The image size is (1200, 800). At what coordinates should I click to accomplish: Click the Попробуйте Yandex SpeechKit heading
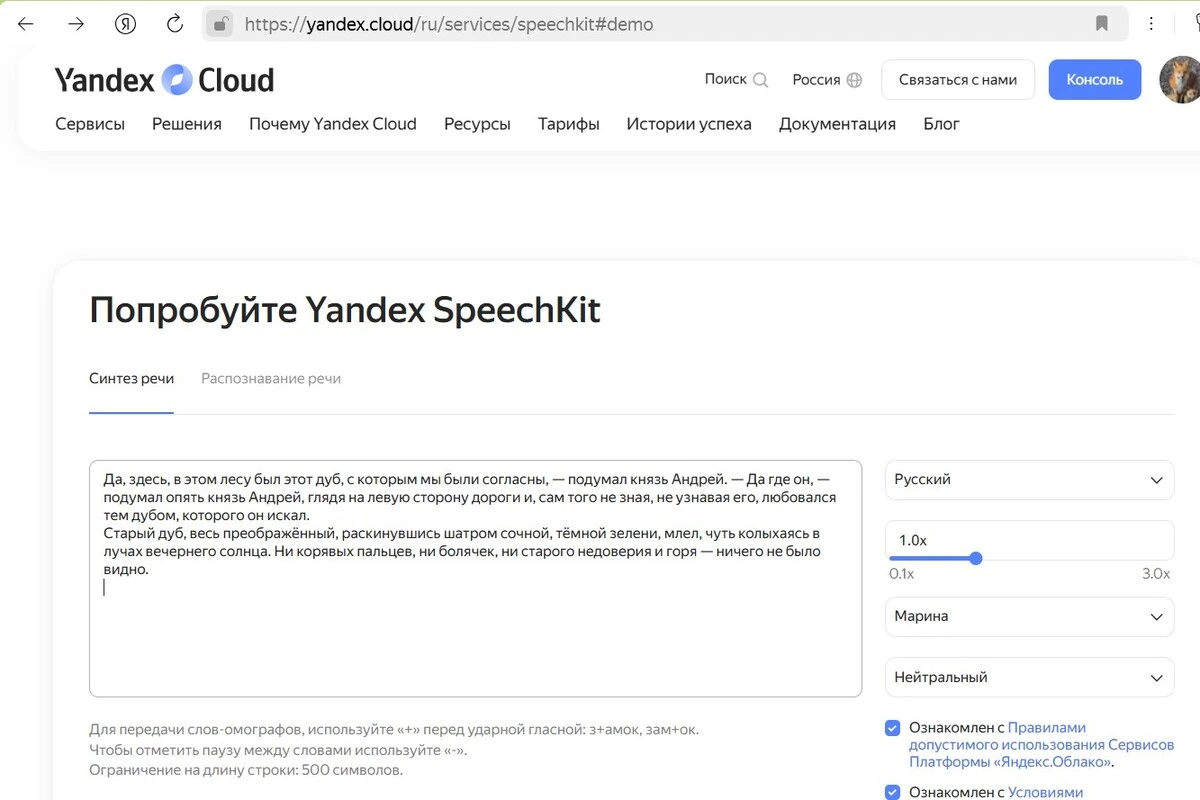[x=345, y=311]
